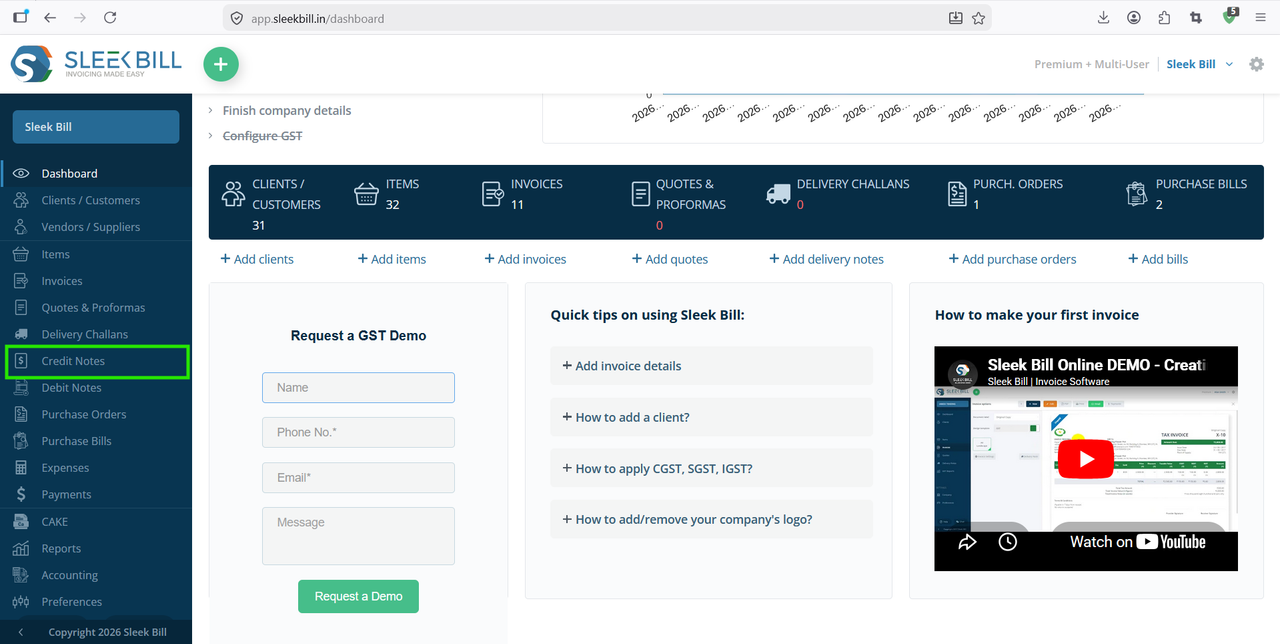Go back with the browser back arrow
Image resolution: width=1280 pixels, height=644 pixels.
click(x=50, y=18)
